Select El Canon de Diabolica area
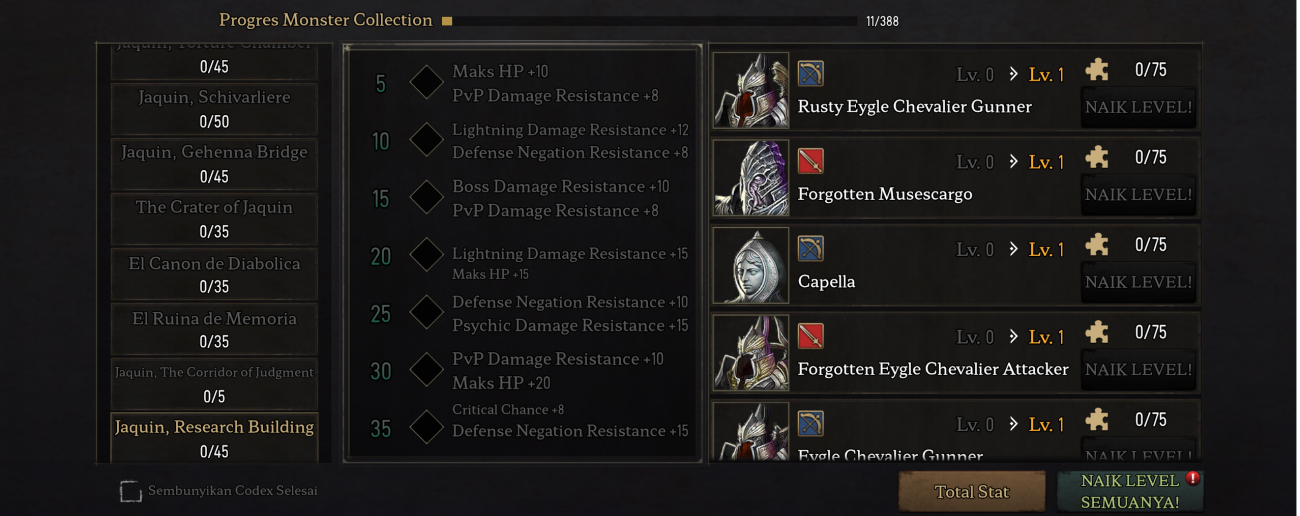1300x516 pixels. [214, 275]
